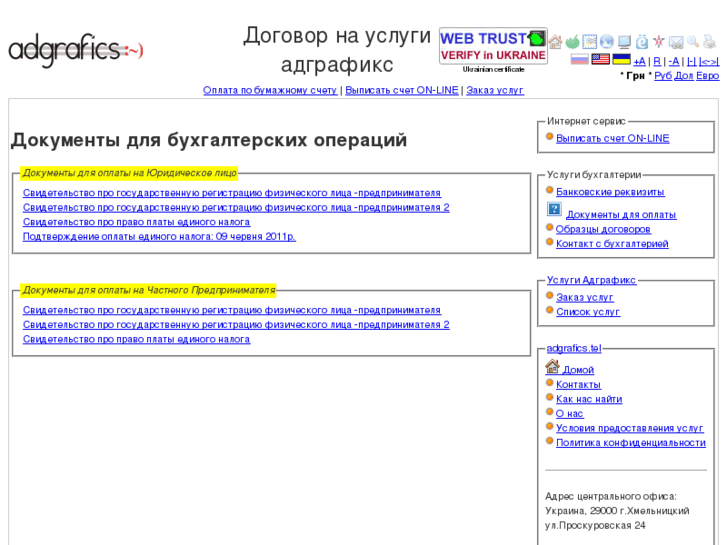727x545 pixels.
Task: Open Выписать счет ON-LINE in the Интернет сервис box
Action: (x=612, y=138)
